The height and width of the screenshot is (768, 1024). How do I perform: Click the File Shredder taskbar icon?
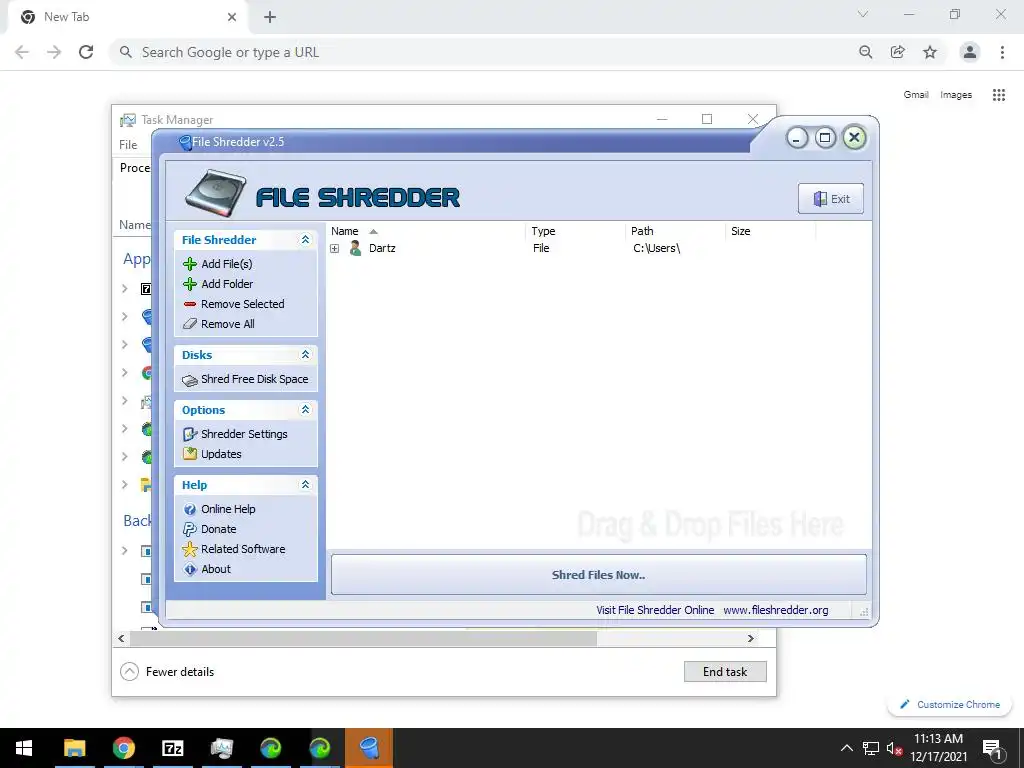tap(369, 748)
